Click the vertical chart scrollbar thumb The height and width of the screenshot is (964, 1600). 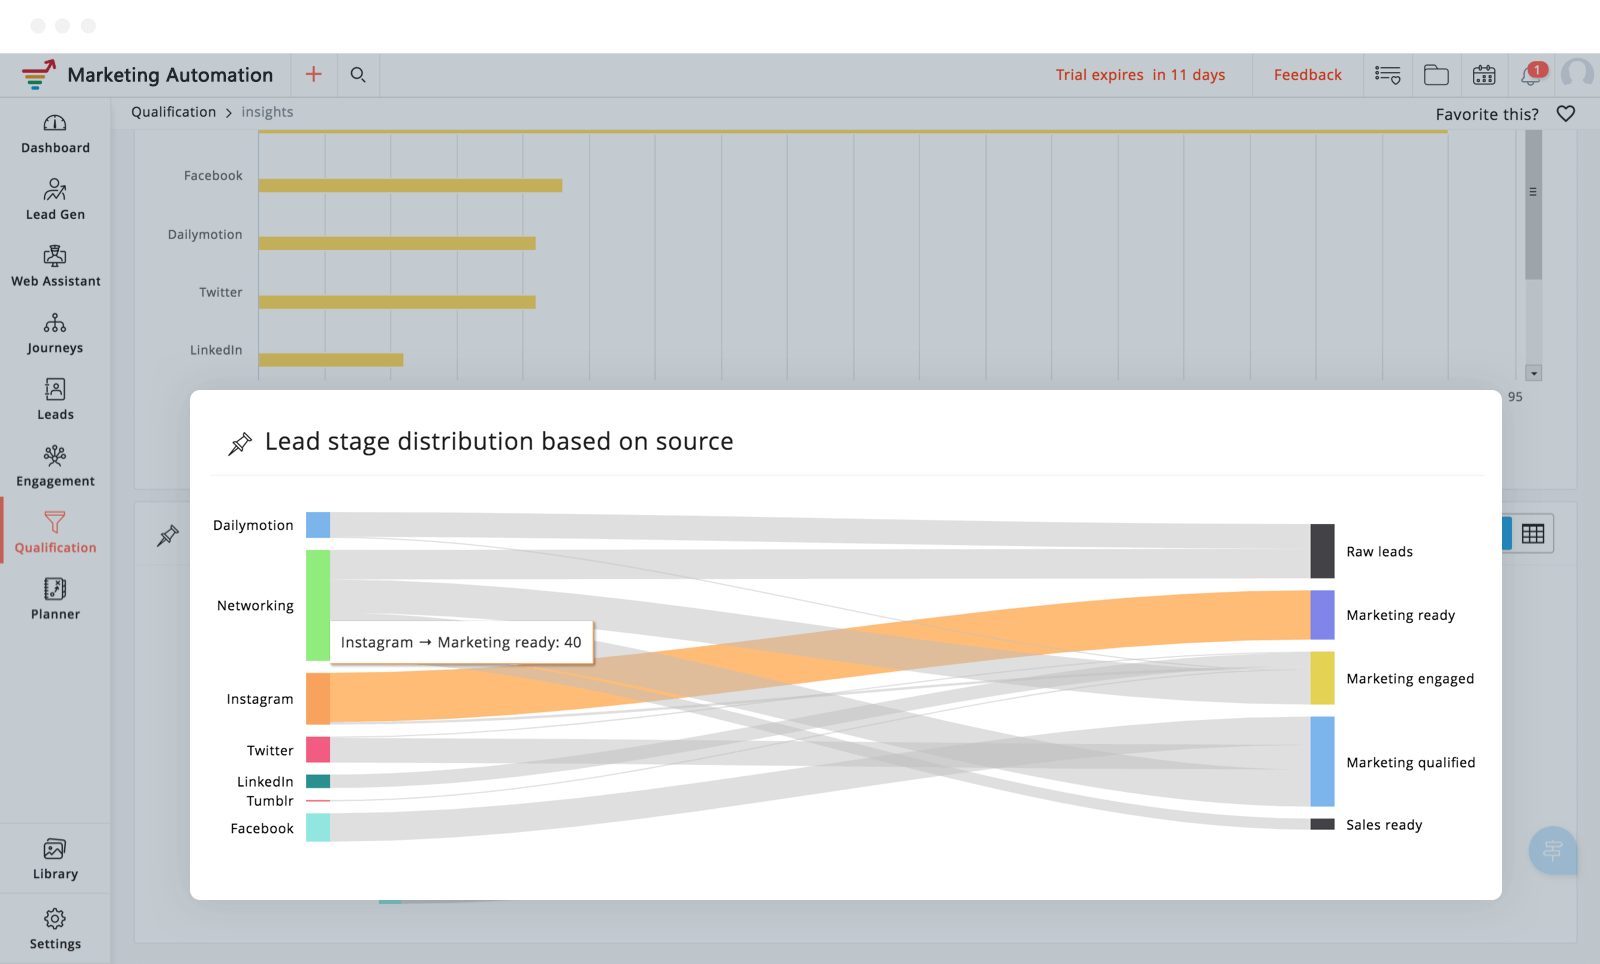click(x=1533, y=204)
